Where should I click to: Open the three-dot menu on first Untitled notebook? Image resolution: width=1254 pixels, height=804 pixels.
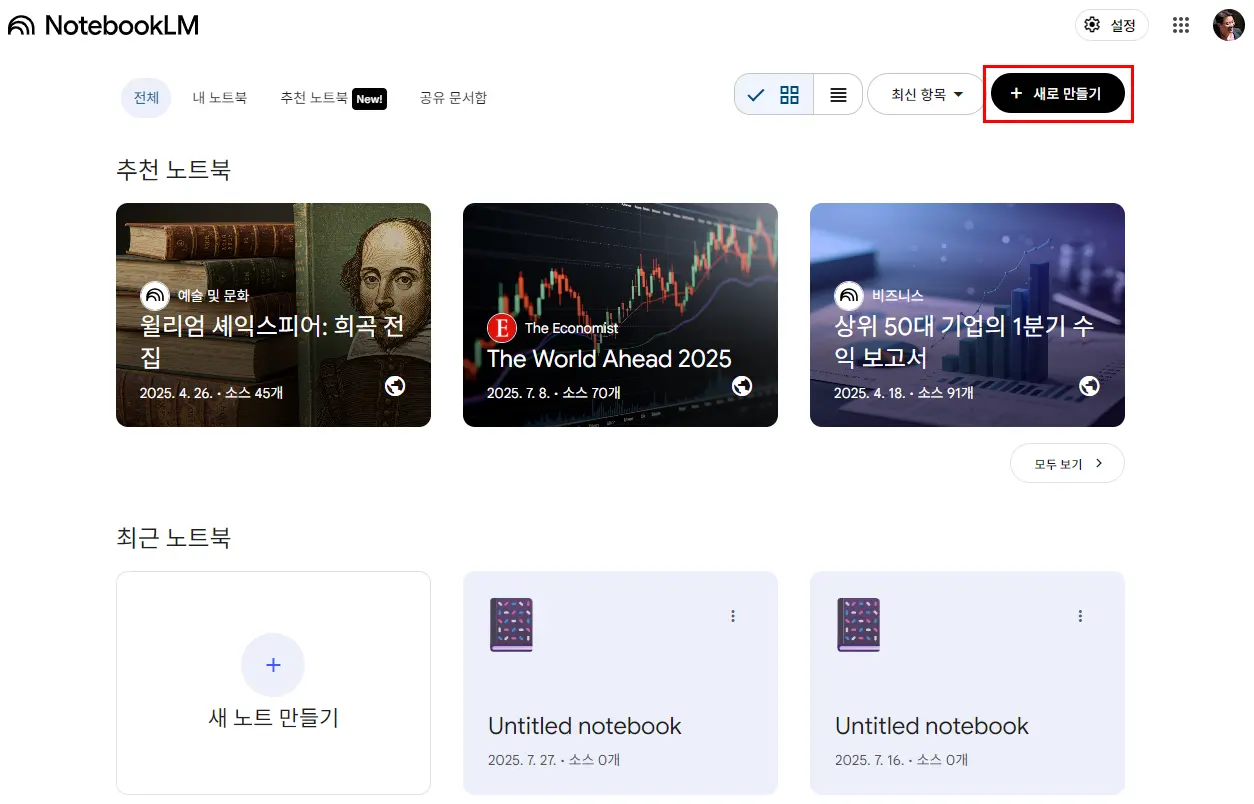click(733, 615)
